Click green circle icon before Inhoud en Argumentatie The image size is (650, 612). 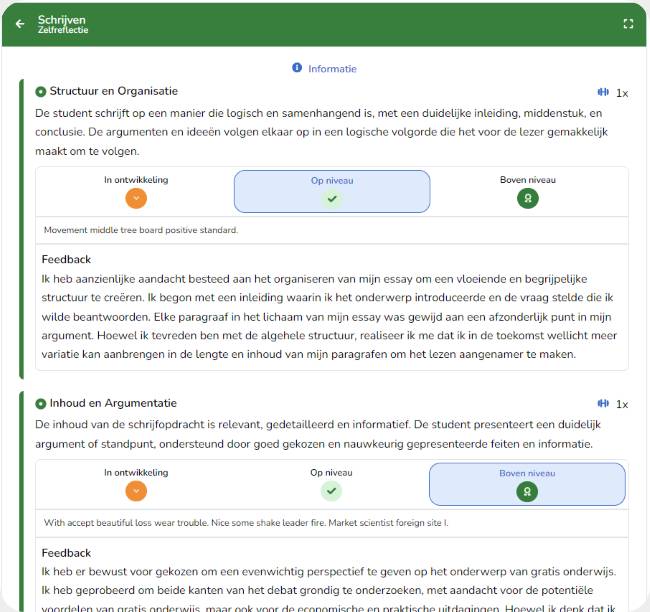[x=41, y=403]
